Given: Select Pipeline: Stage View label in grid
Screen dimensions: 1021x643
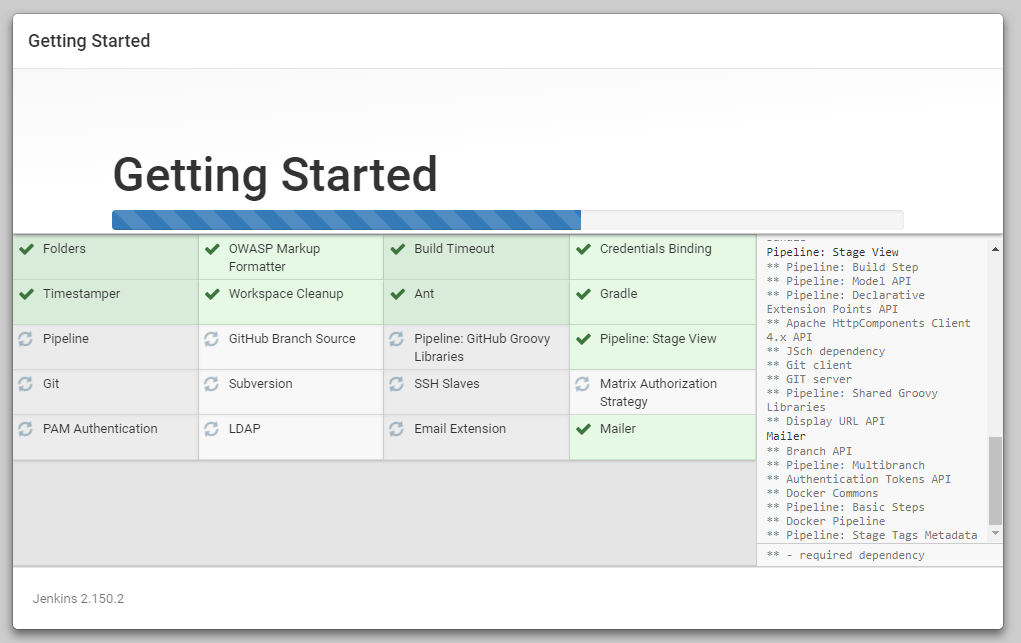Looking at the screenshot, I should point(658,338).
